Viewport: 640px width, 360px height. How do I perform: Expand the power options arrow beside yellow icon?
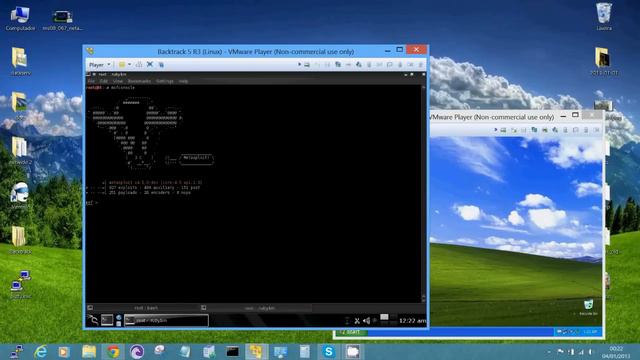[129, 64]
